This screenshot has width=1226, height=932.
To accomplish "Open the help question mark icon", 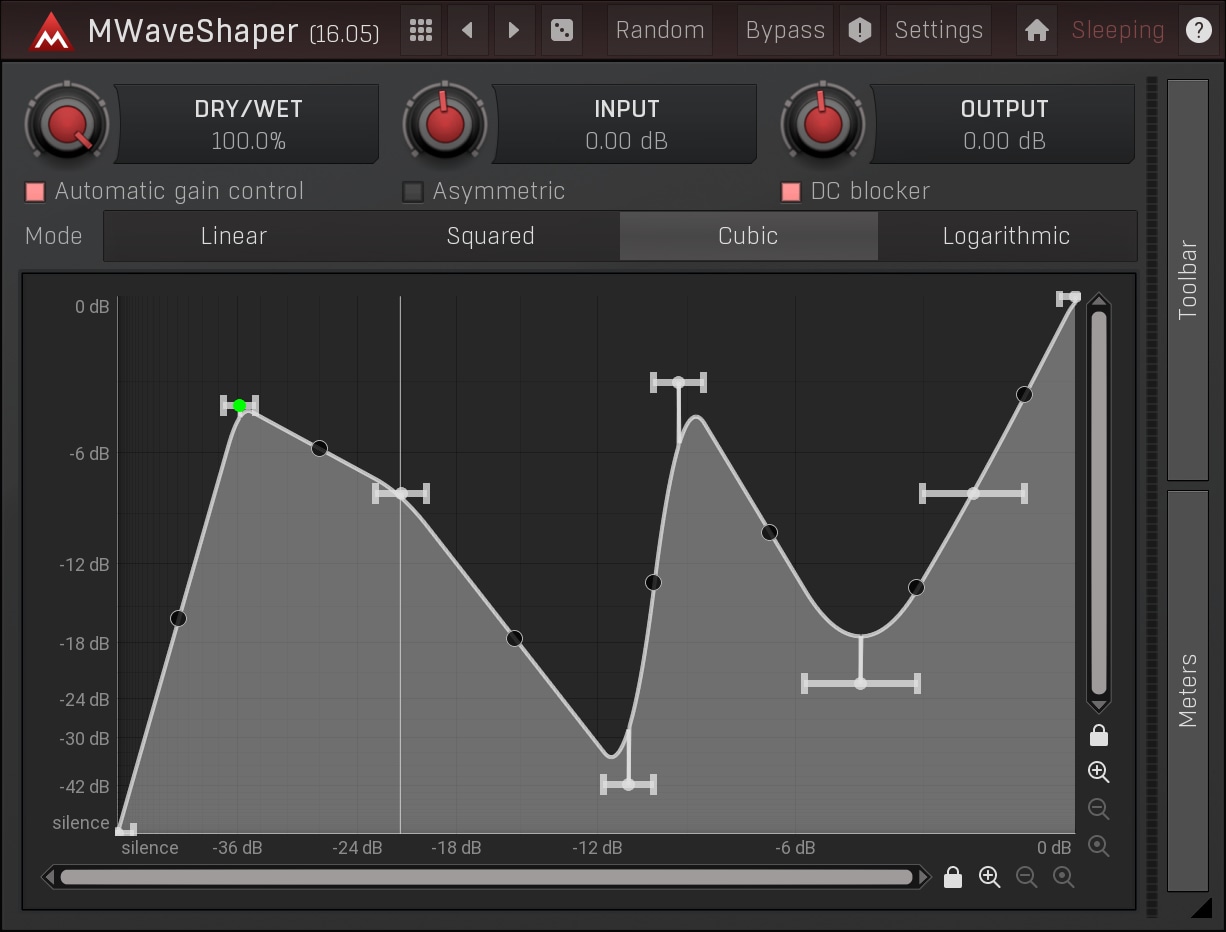I will pos(1198,30).
